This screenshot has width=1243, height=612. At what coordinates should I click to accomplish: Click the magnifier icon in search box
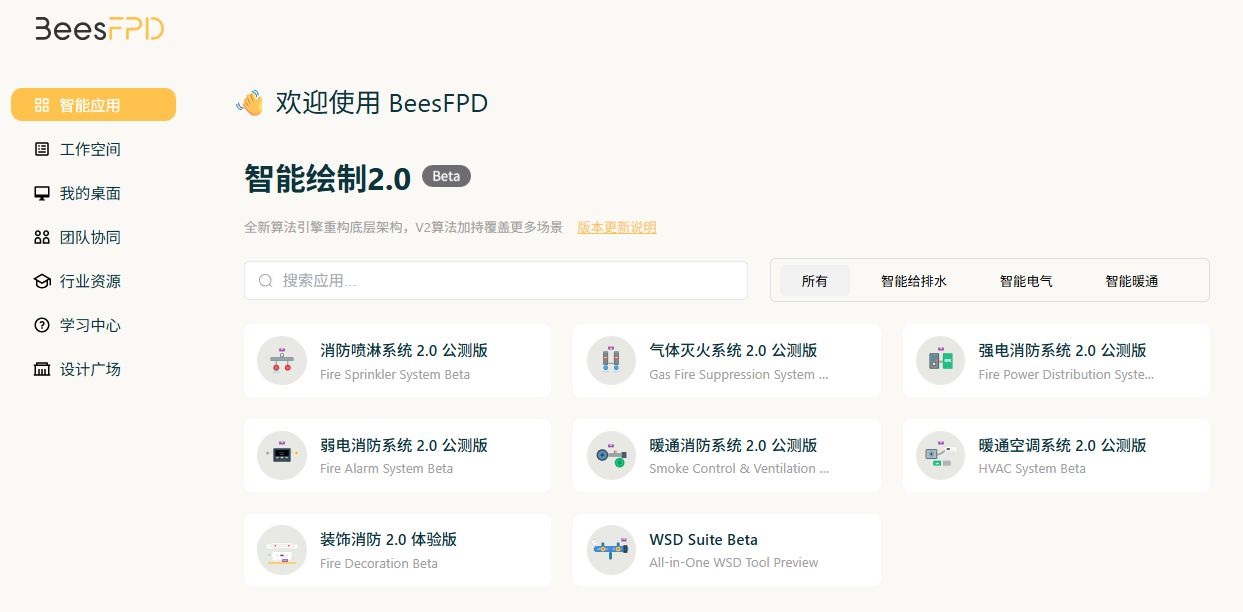tap(265, 281)
